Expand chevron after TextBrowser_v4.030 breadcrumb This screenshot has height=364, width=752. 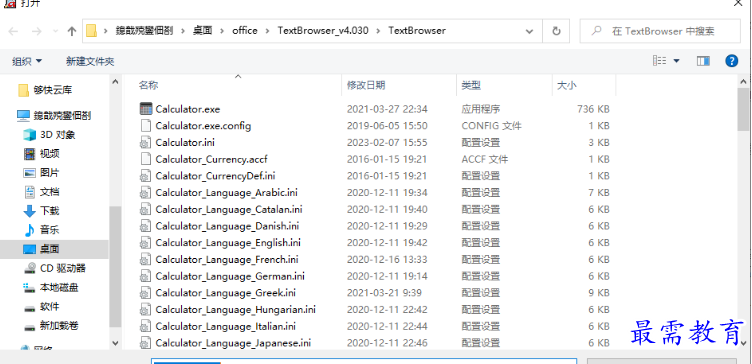pyautogui.click(x=378, y=31)
